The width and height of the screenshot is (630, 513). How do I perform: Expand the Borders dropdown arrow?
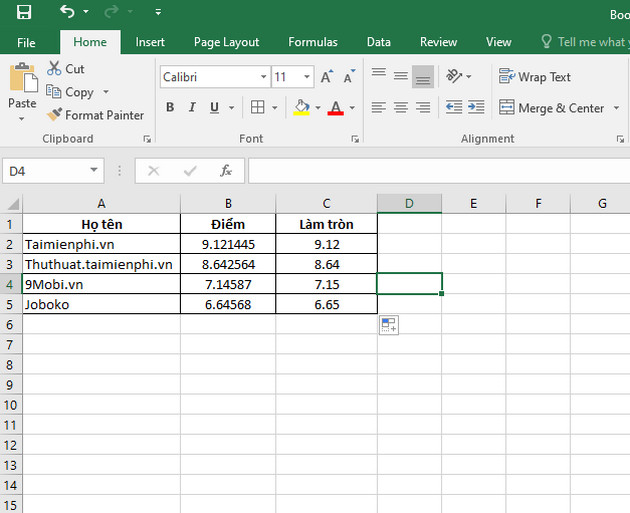tap(275, 108)
